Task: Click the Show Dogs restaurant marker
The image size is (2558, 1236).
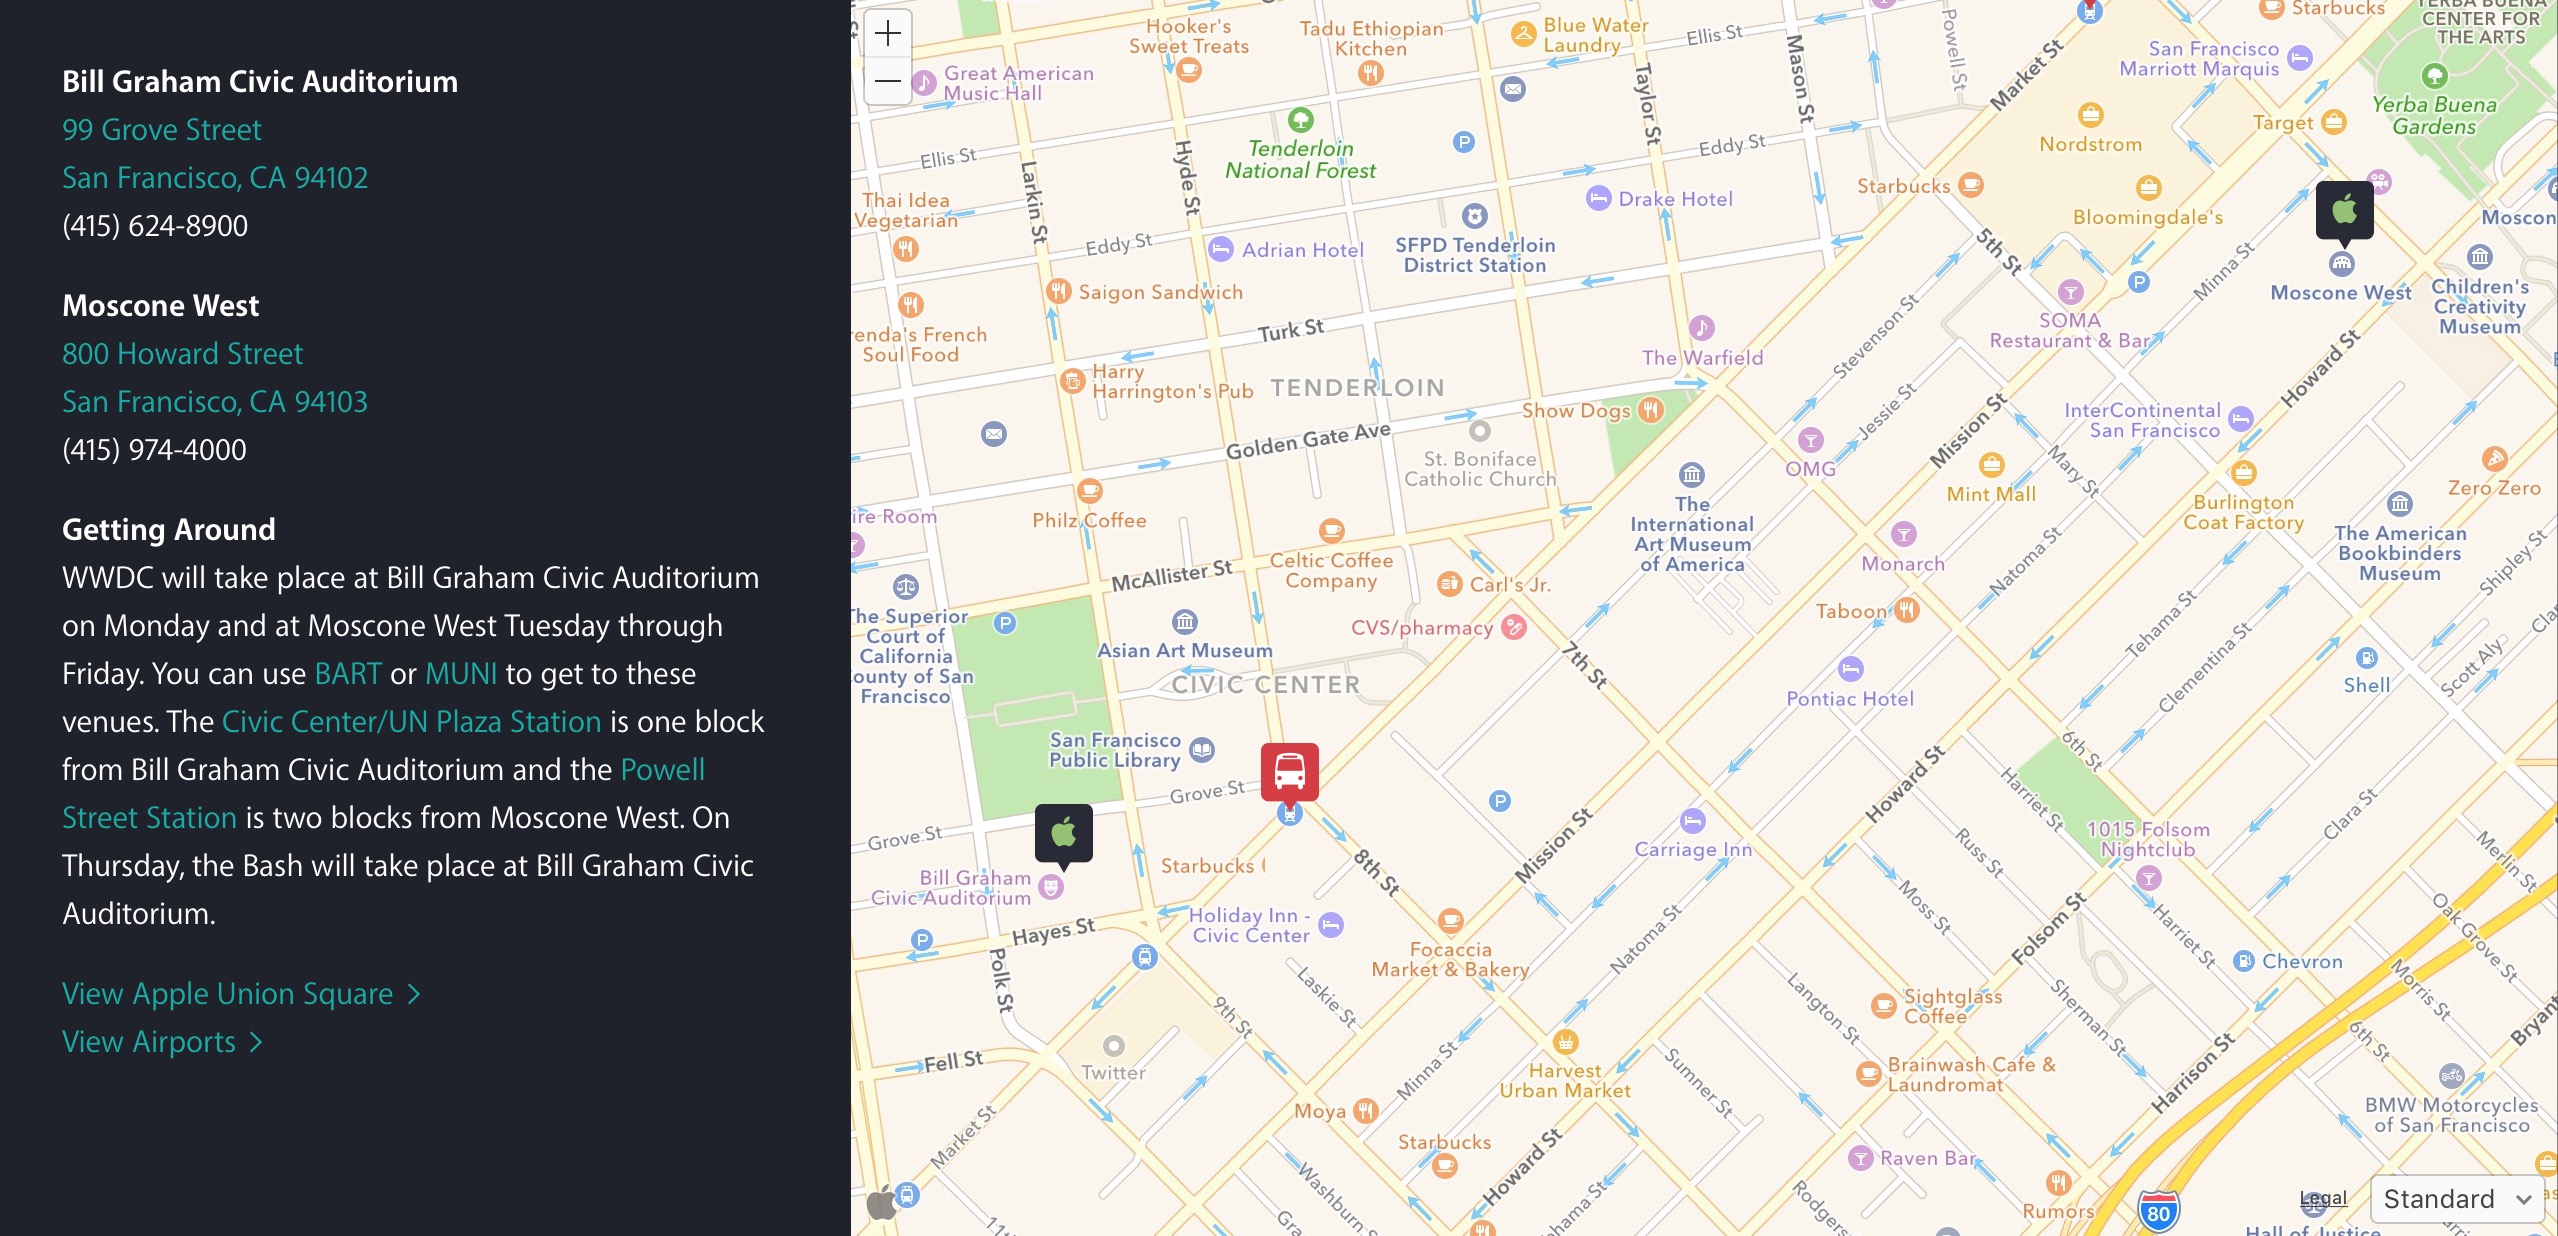Action: coord(1651,409)
